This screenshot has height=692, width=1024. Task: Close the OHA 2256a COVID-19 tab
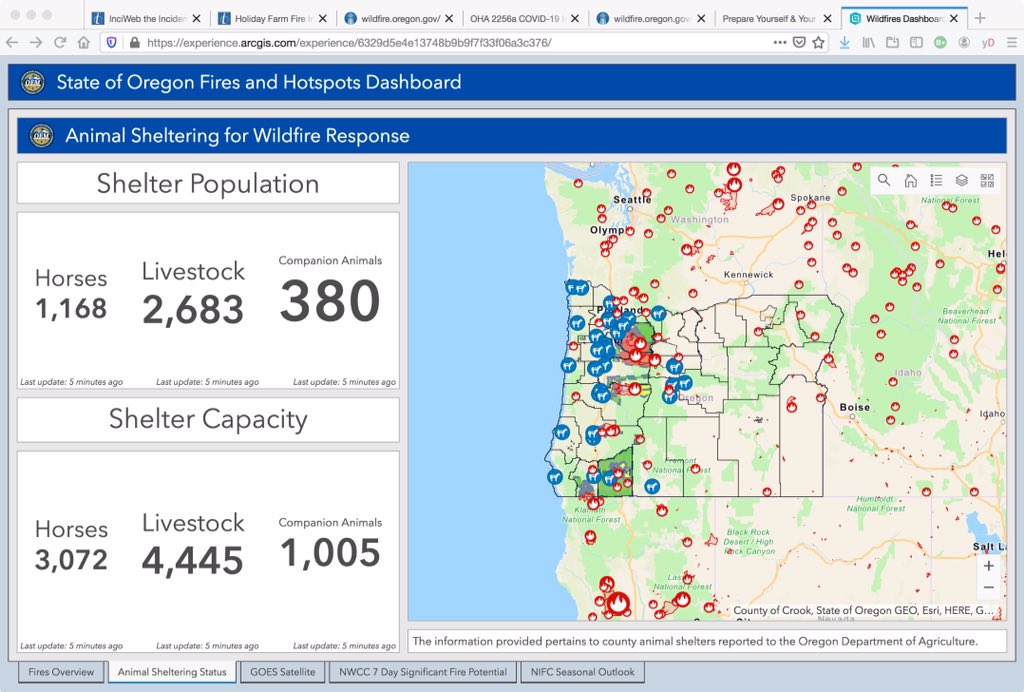click(x=575, y=18)
